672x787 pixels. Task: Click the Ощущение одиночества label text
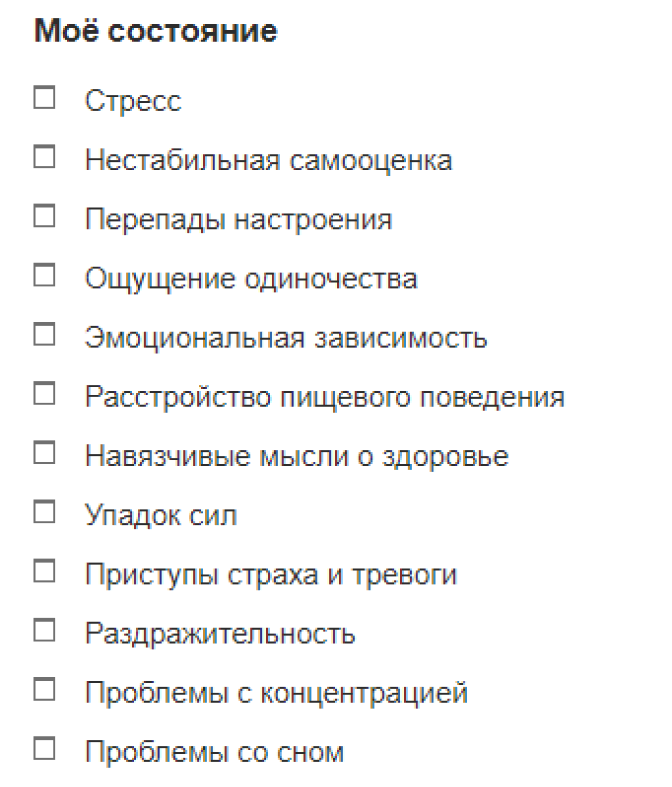click(x=251, y=279)
